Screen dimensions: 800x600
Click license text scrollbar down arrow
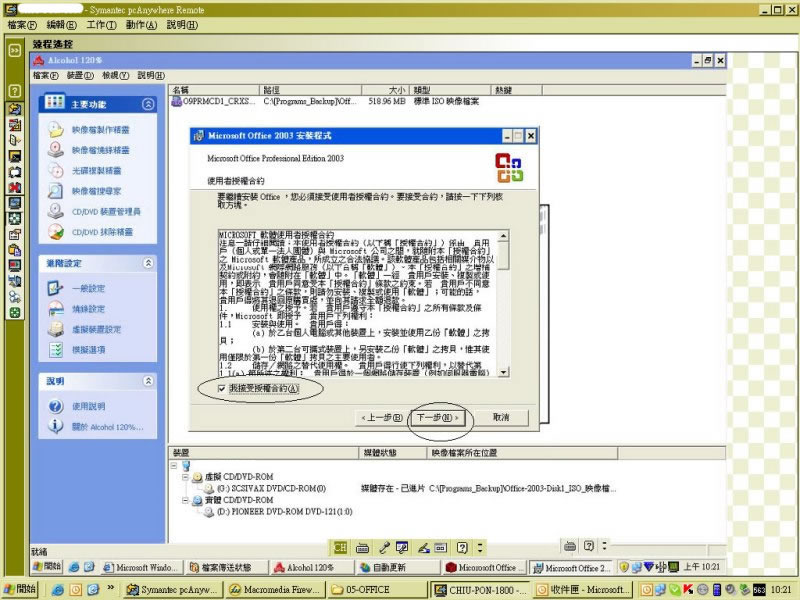504,372
